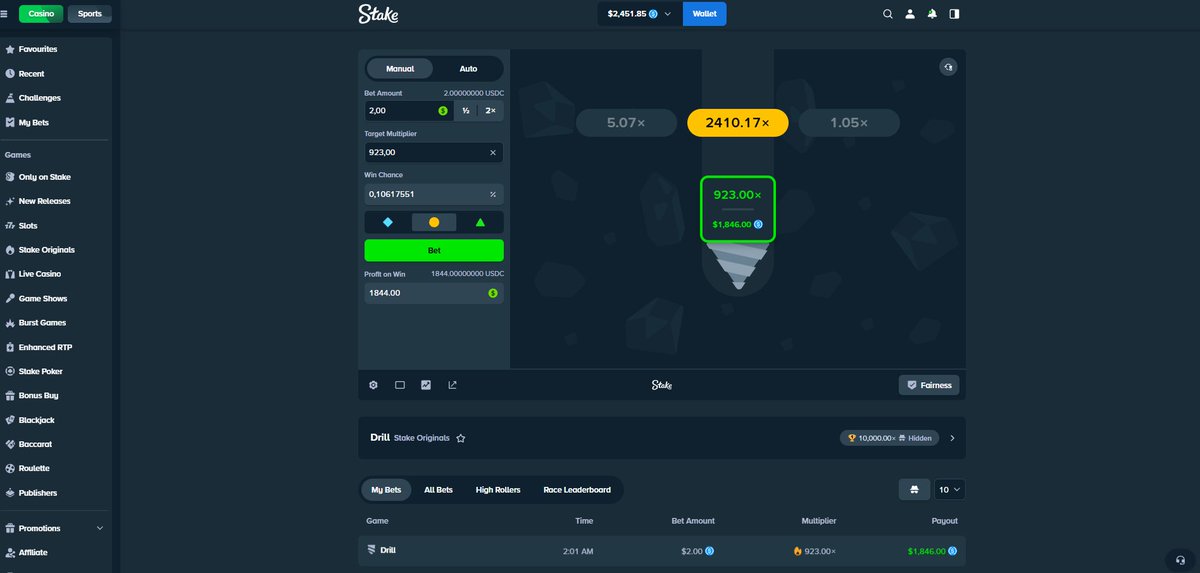Click the 1.05× result pill
1200x573 pixels.
[x=849, y=123]
